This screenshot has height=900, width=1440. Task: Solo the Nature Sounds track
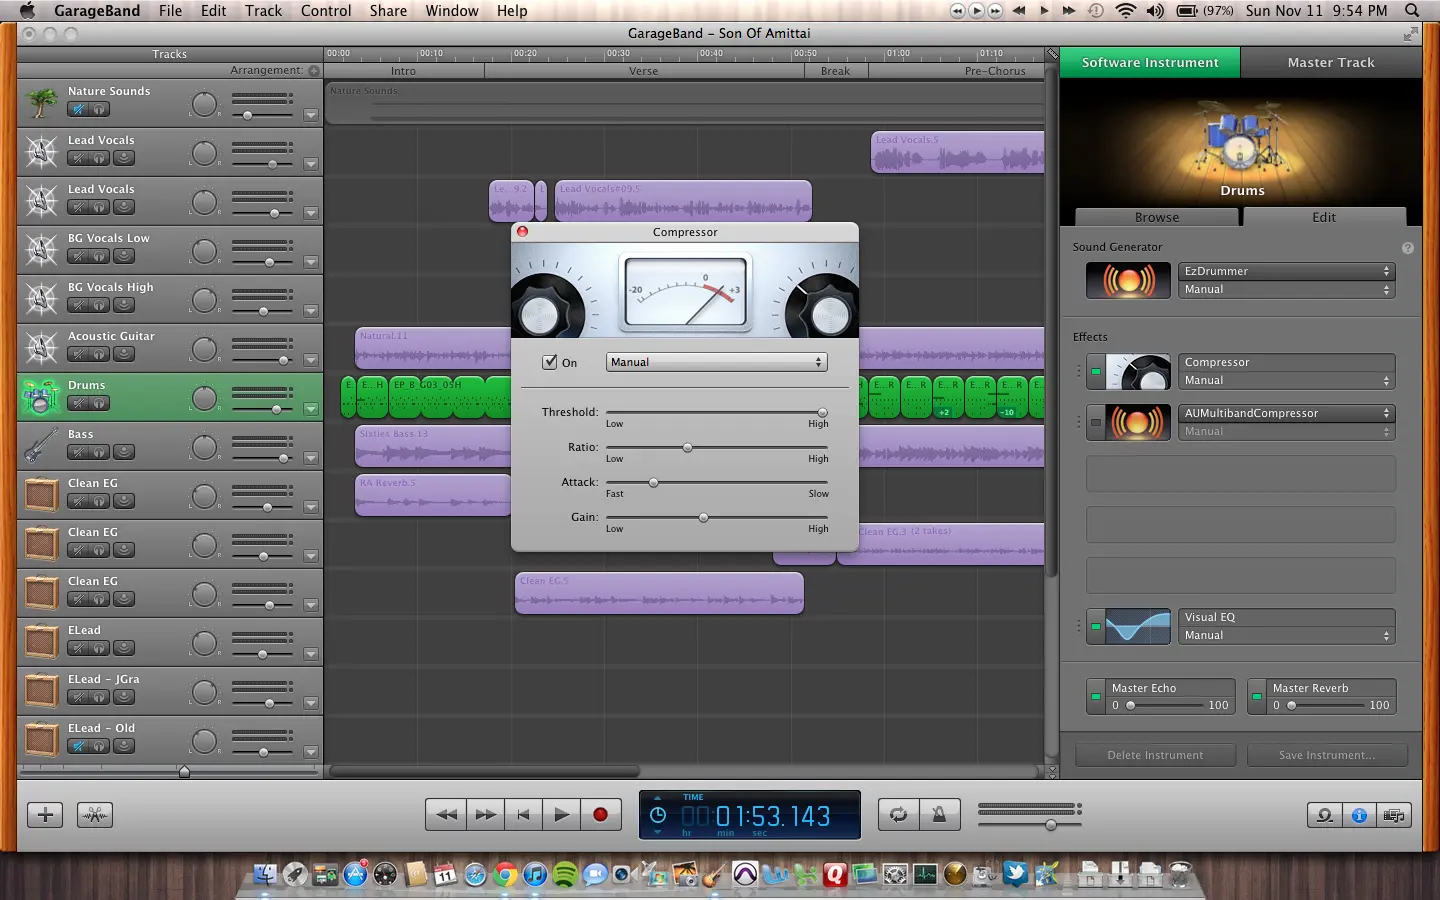pos(100,109)
